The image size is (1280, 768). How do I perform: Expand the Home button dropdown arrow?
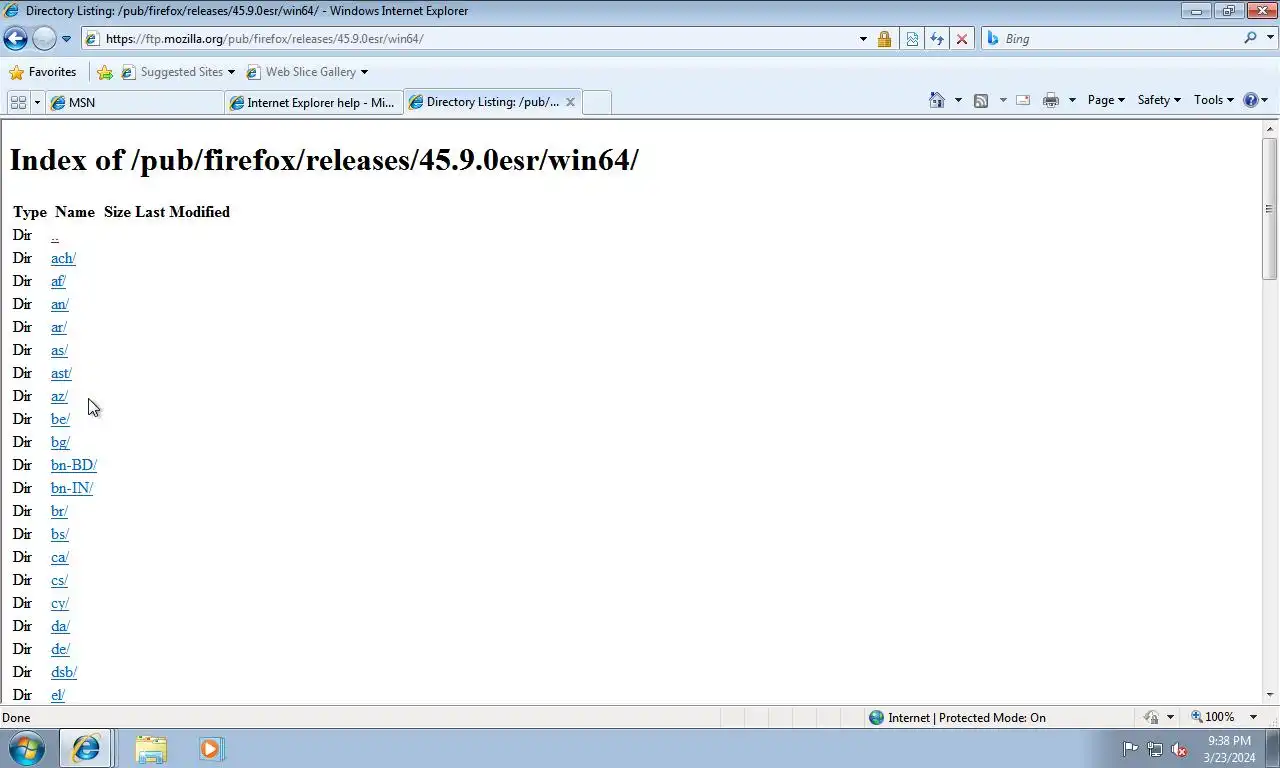click(x=958, y=100)
